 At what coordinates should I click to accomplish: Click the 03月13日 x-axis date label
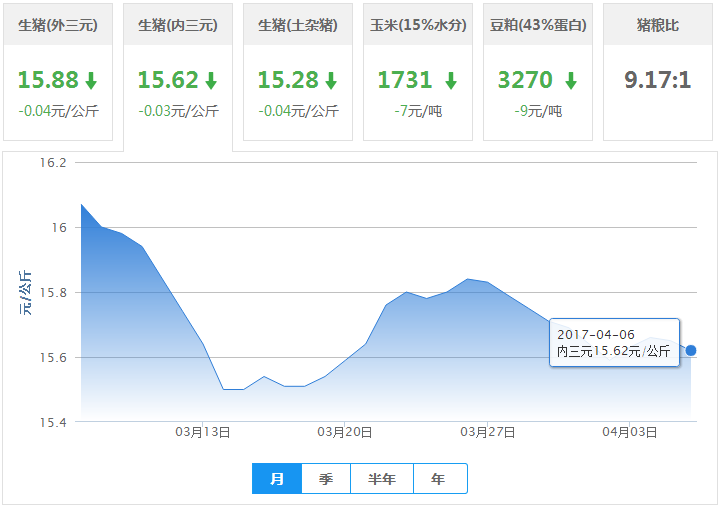tap(203, 432)
